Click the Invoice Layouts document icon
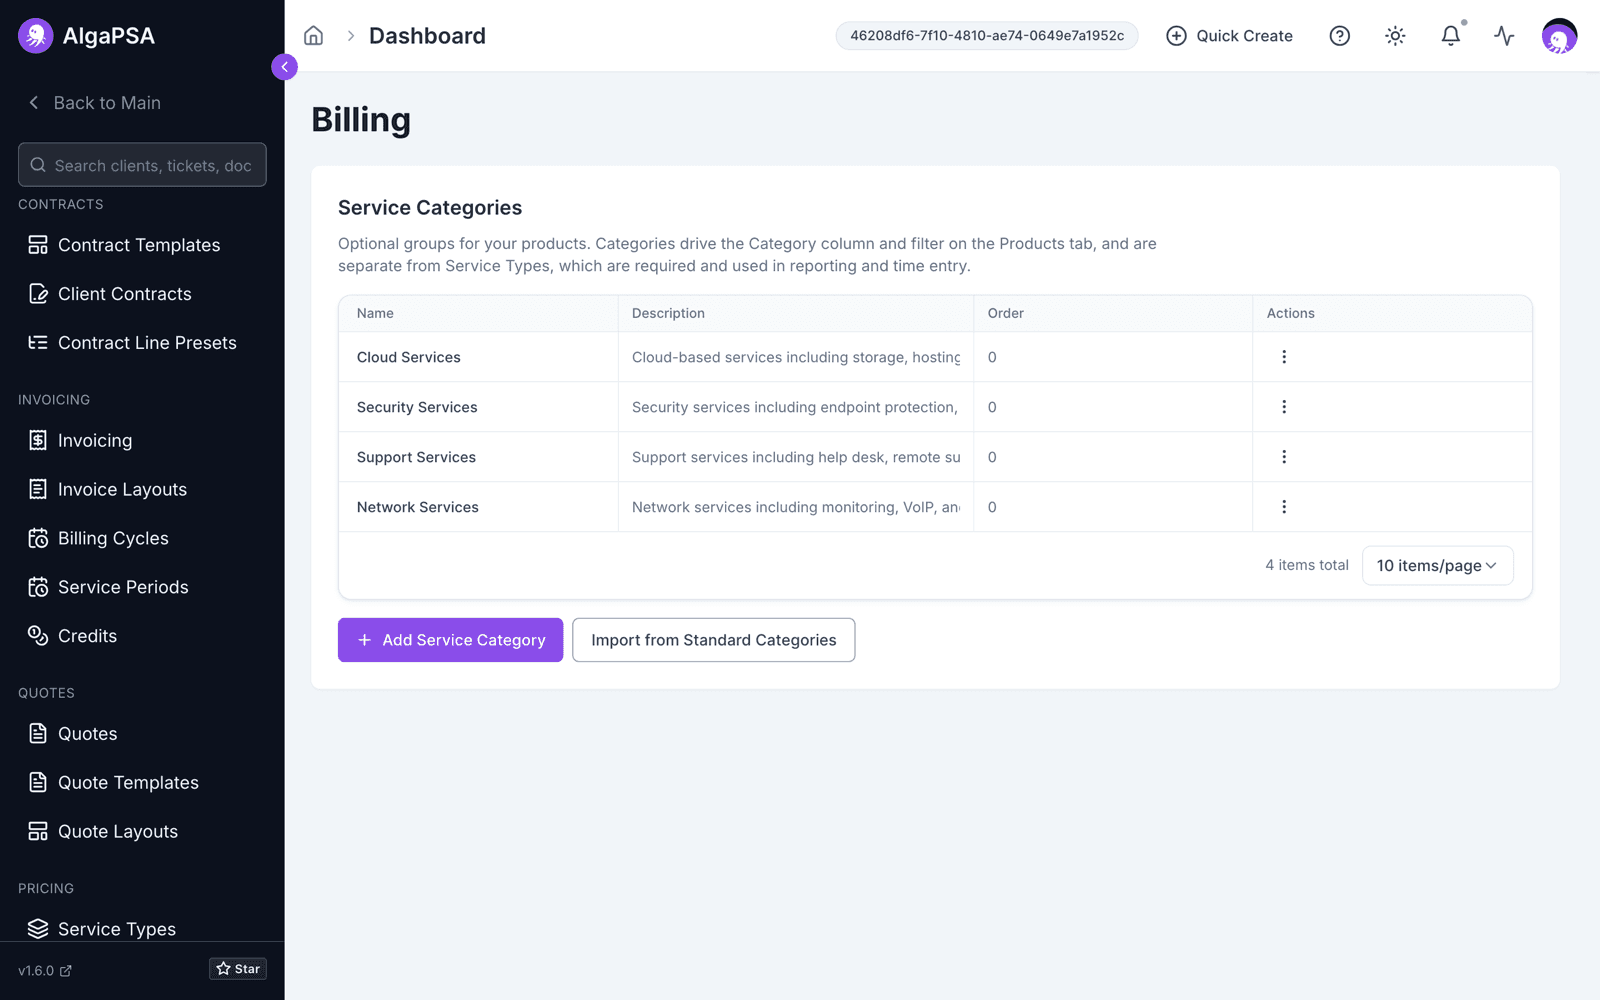Screen dimensions: 1600x1000 (x=38, y=489)
